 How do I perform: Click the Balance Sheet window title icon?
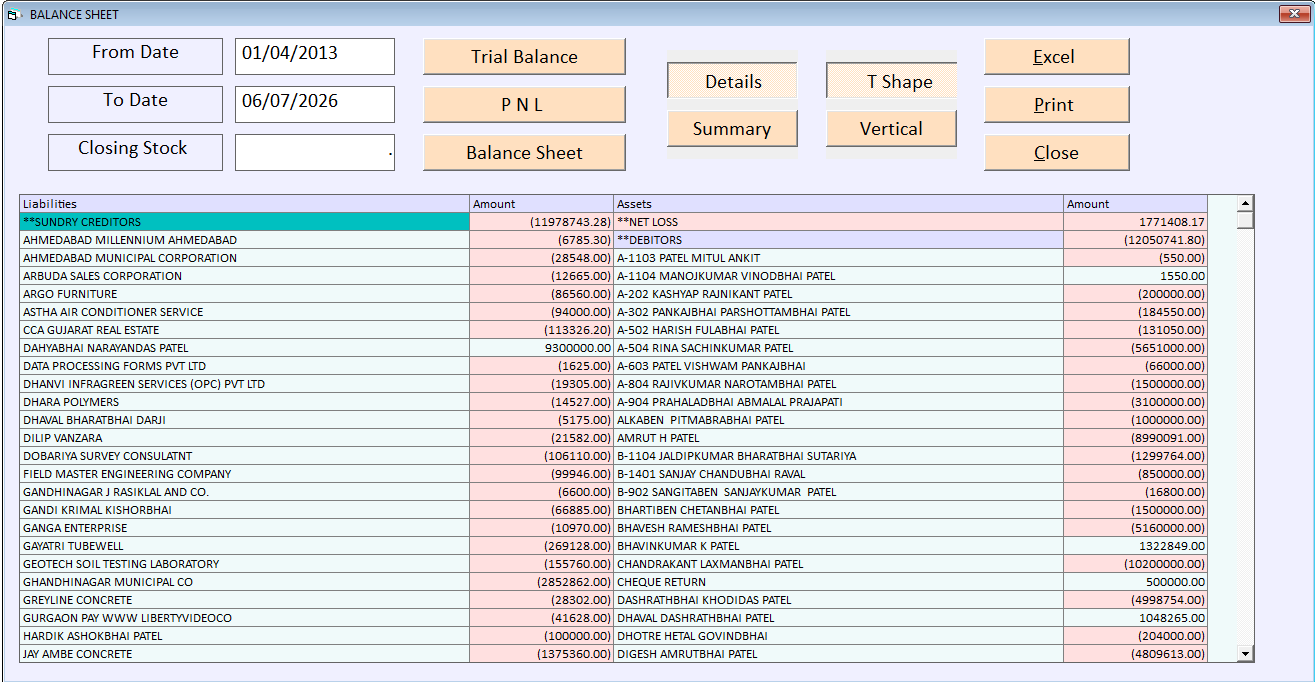[x=14, y=14]
